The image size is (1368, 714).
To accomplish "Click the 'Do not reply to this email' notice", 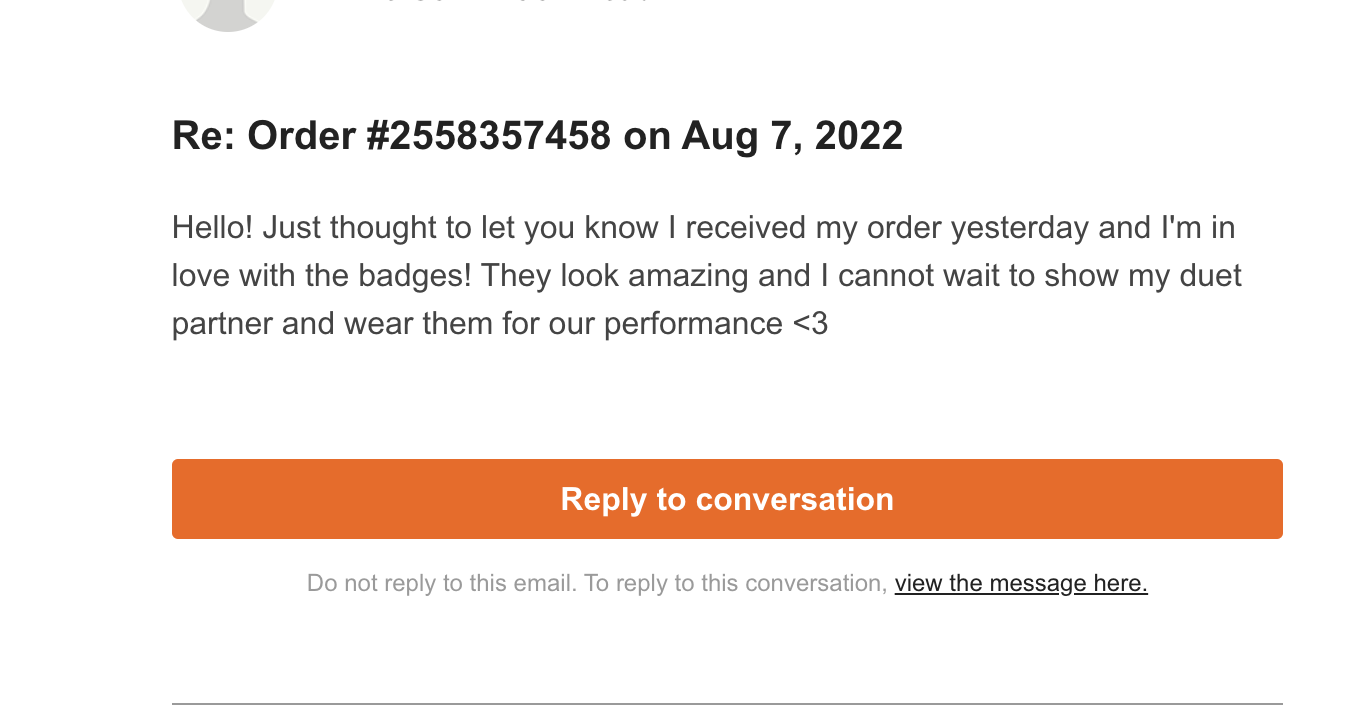I will click(x=442, y=583).
